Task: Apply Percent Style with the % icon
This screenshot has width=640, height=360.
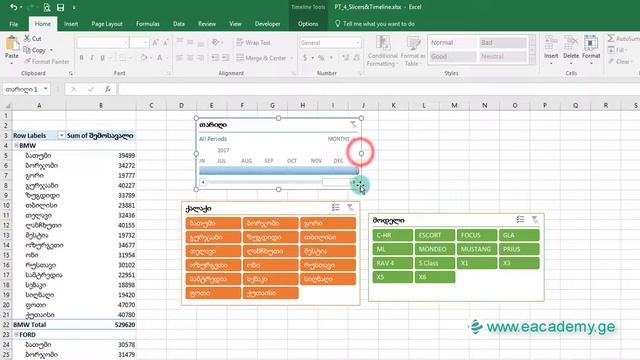Action: pyautogui.click(x=321, y=58)
